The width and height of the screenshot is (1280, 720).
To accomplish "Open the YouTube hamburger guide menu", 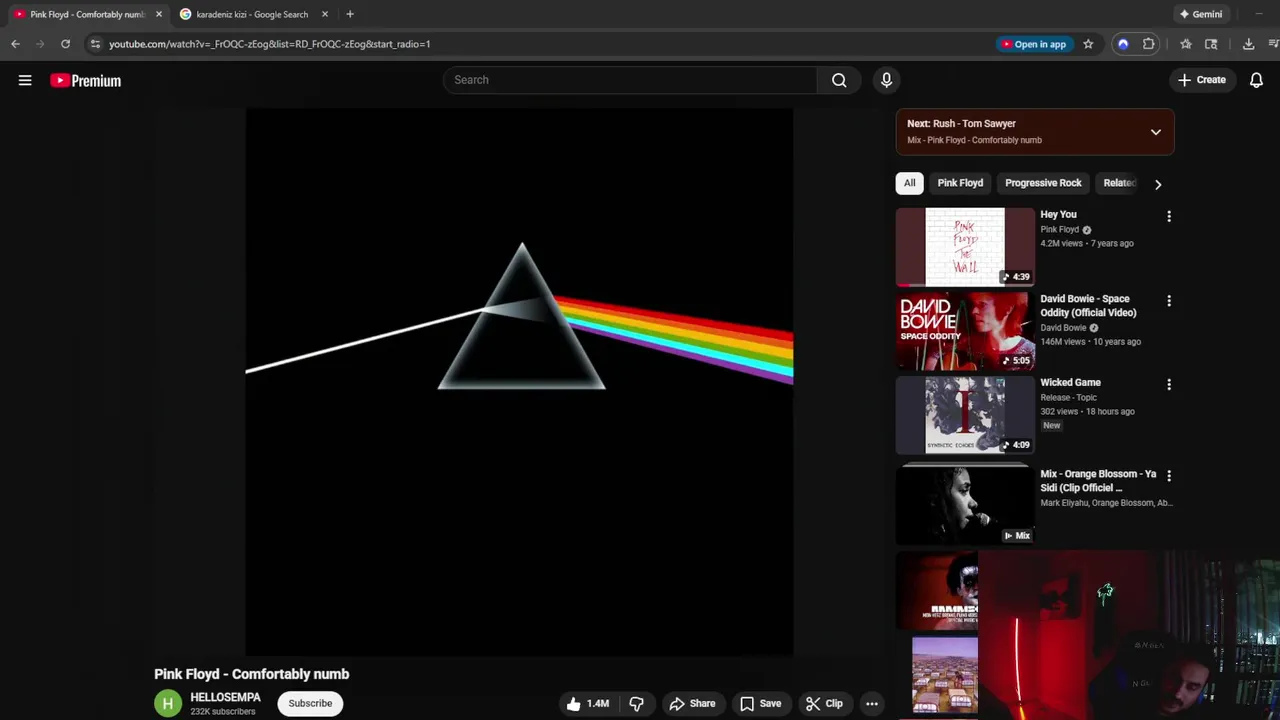I will [x=25, y=80].
